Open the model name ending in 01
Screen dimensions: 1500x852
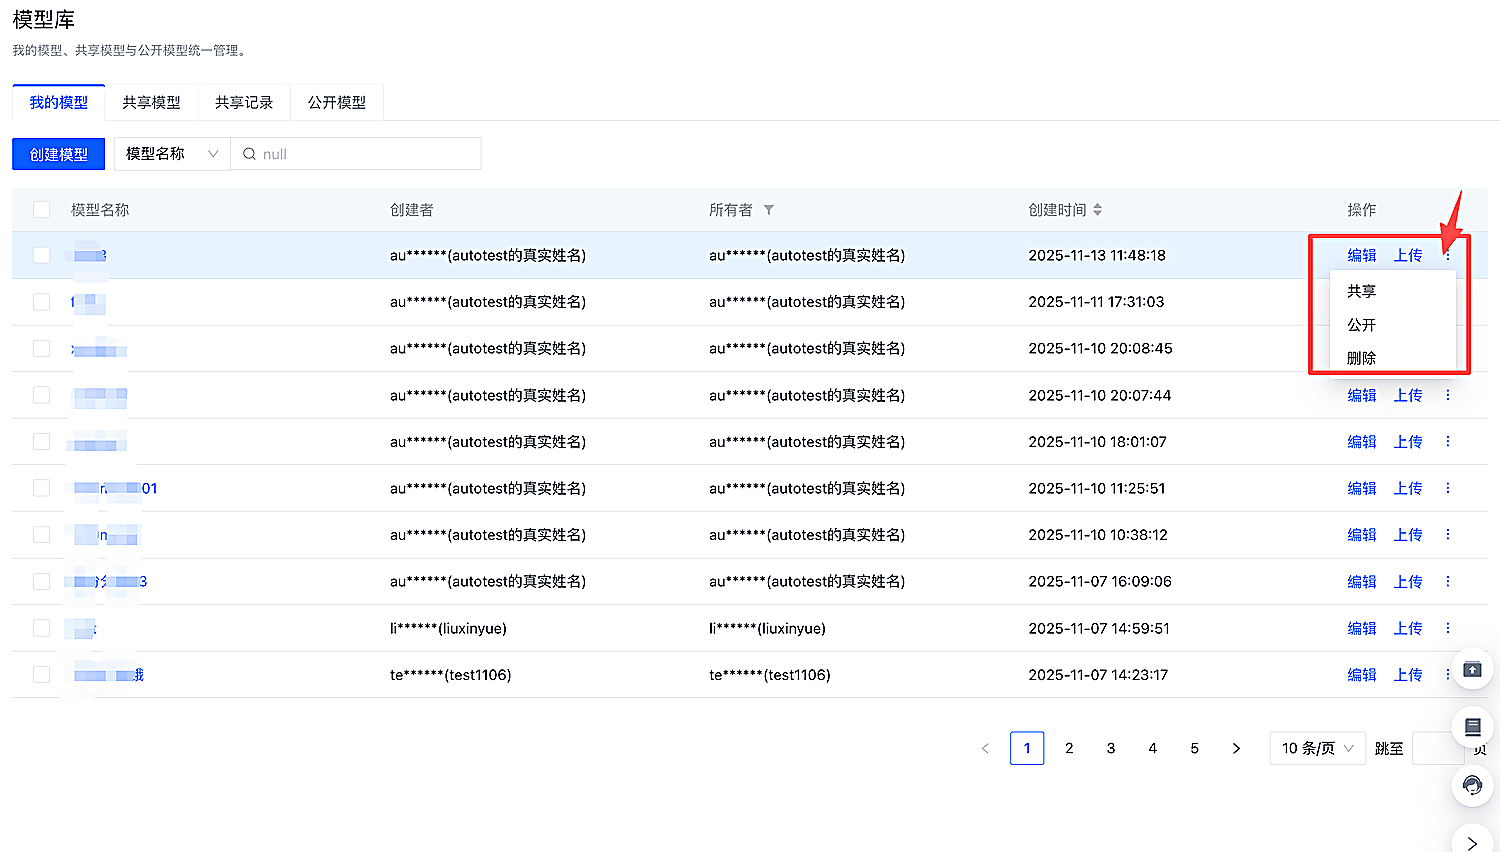pyautogui.click(x=114, y=488)
